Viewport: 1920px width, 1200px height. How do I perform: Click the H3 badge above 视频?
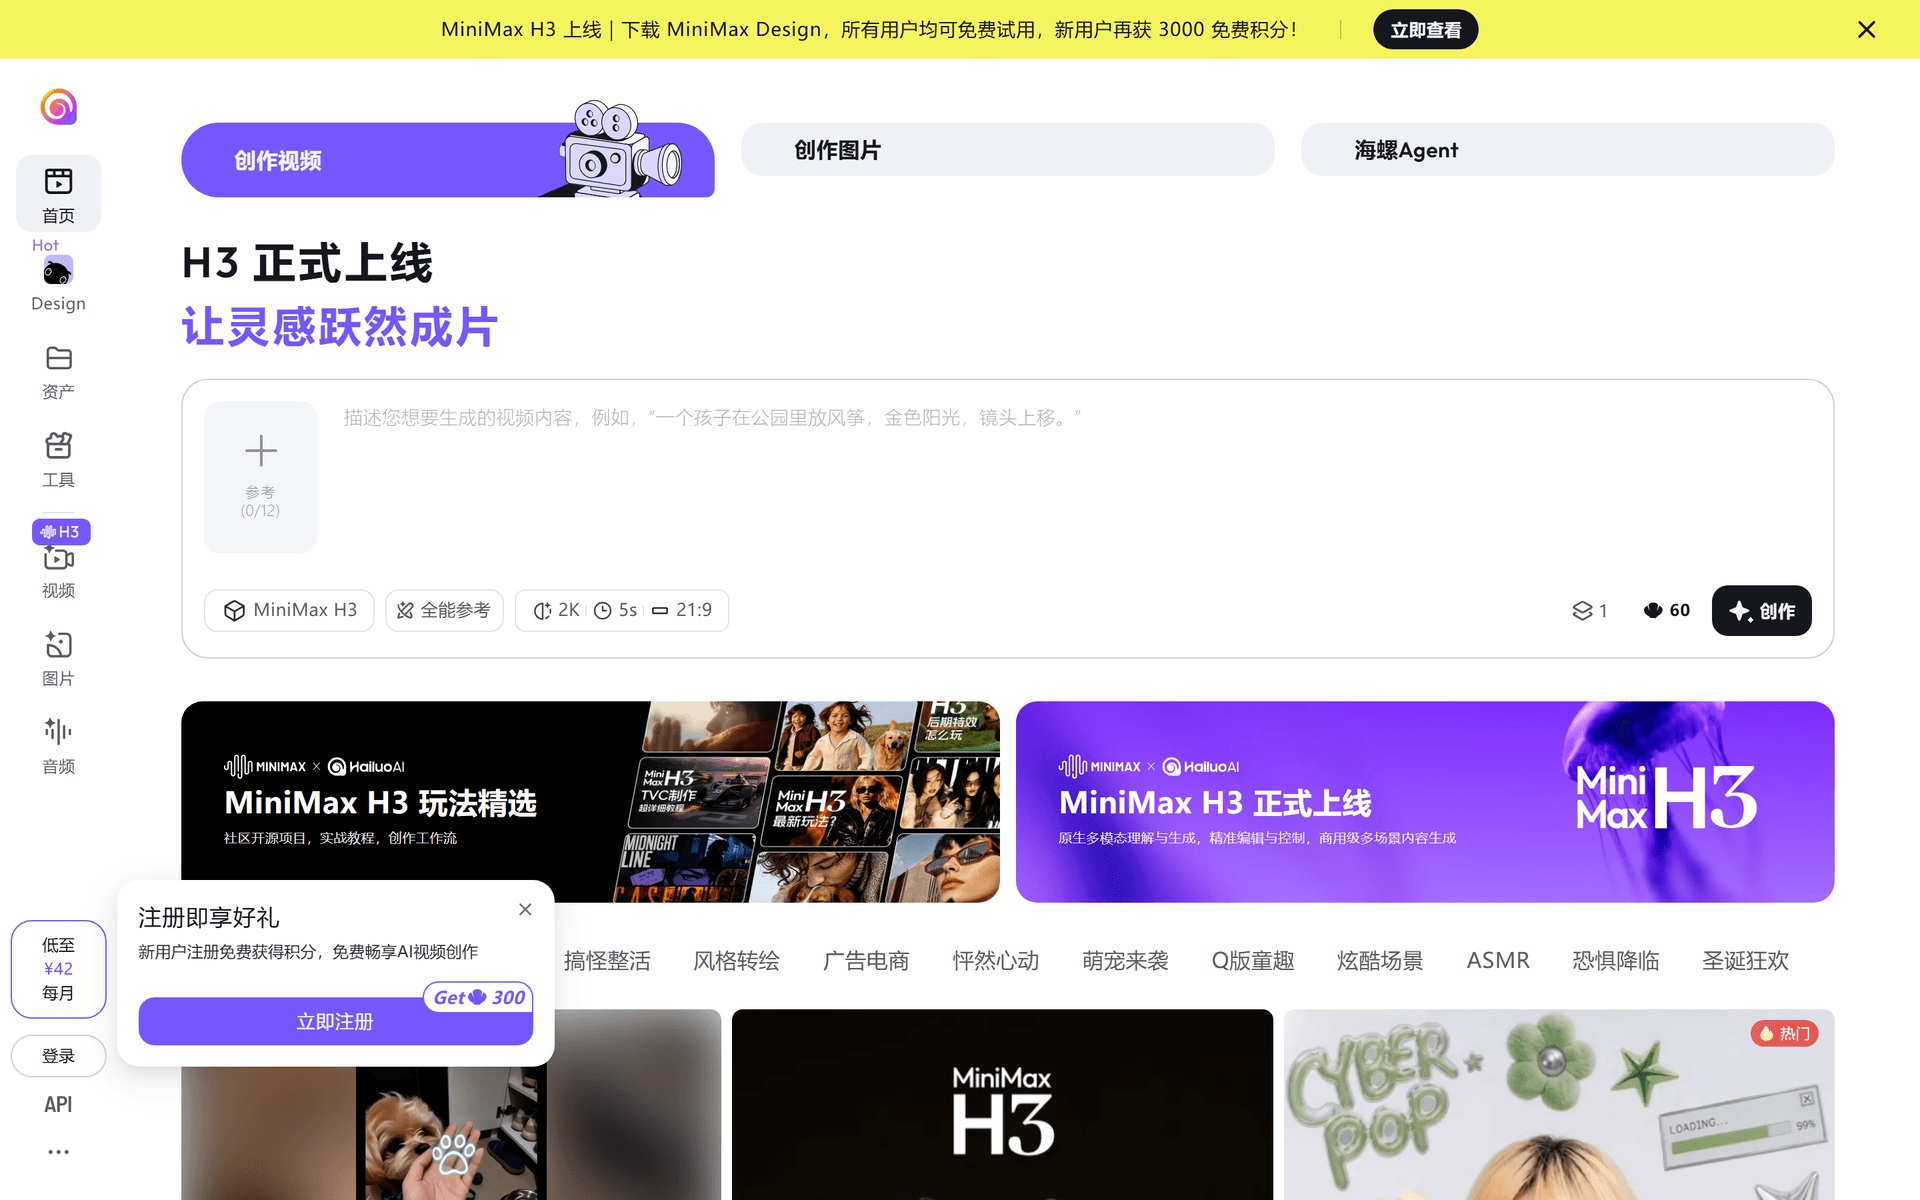click(61, 532)
